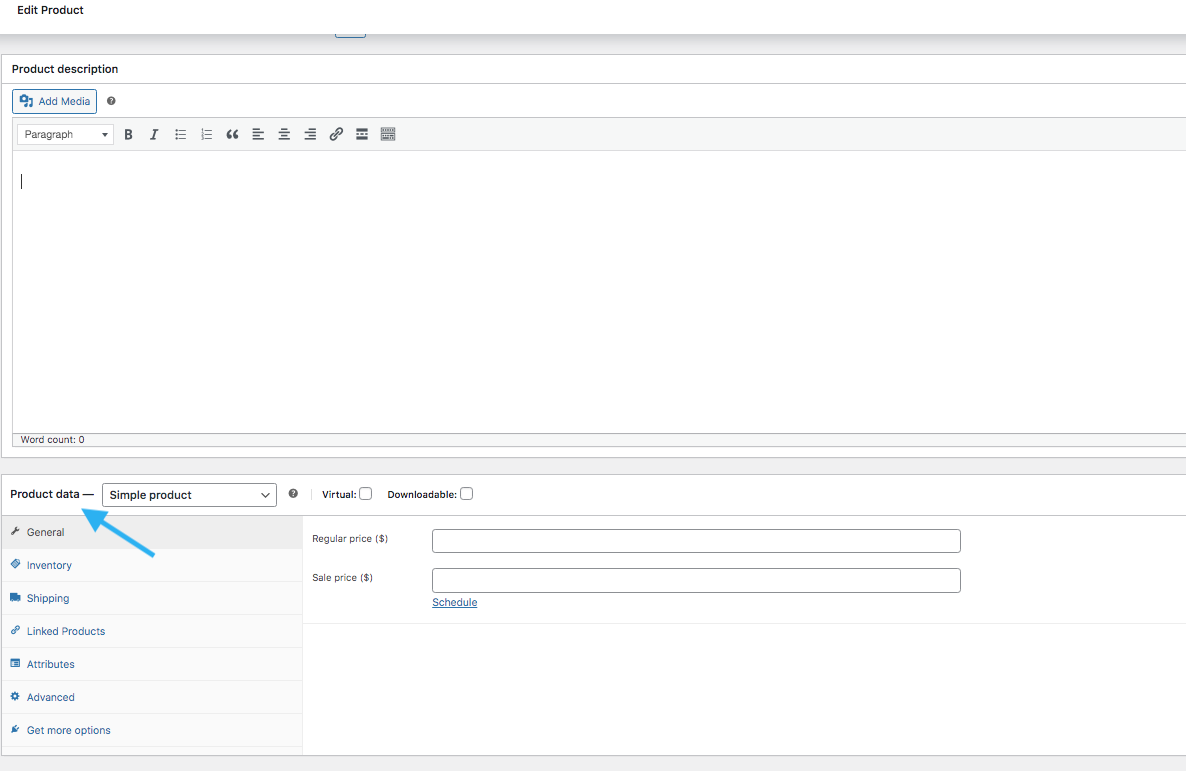The image size is (1186, 771).
Task: Open the Attributes tab
Action: [152, 664]
